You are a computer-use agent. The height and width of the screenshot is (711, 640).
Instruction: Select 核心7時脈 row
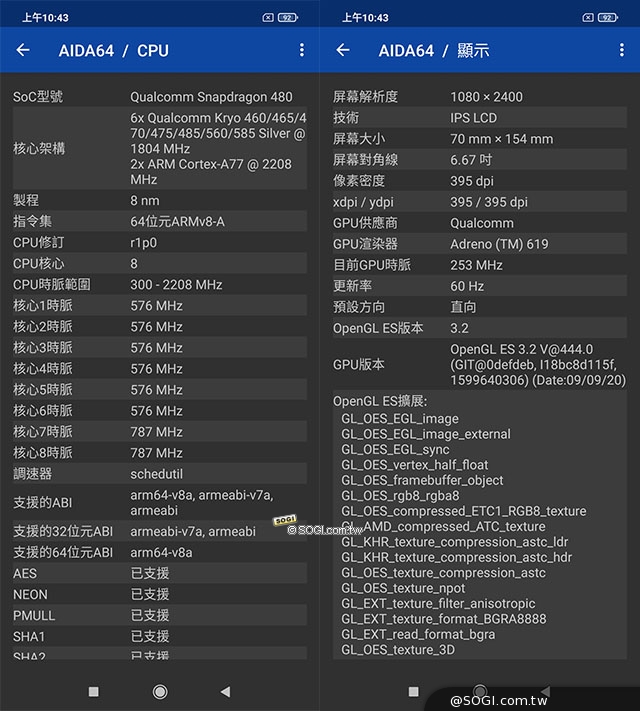tap(160, 432)
